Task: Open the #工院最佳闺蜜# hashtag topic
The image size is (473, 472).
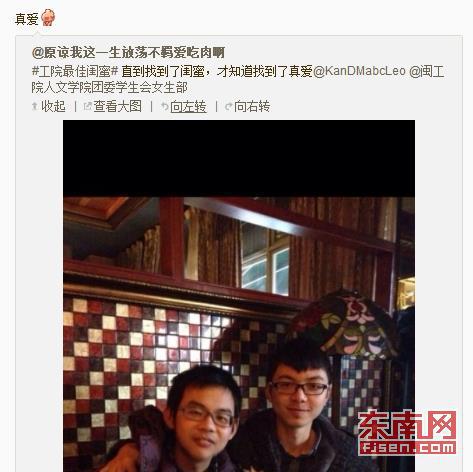Action: point(75,71)
